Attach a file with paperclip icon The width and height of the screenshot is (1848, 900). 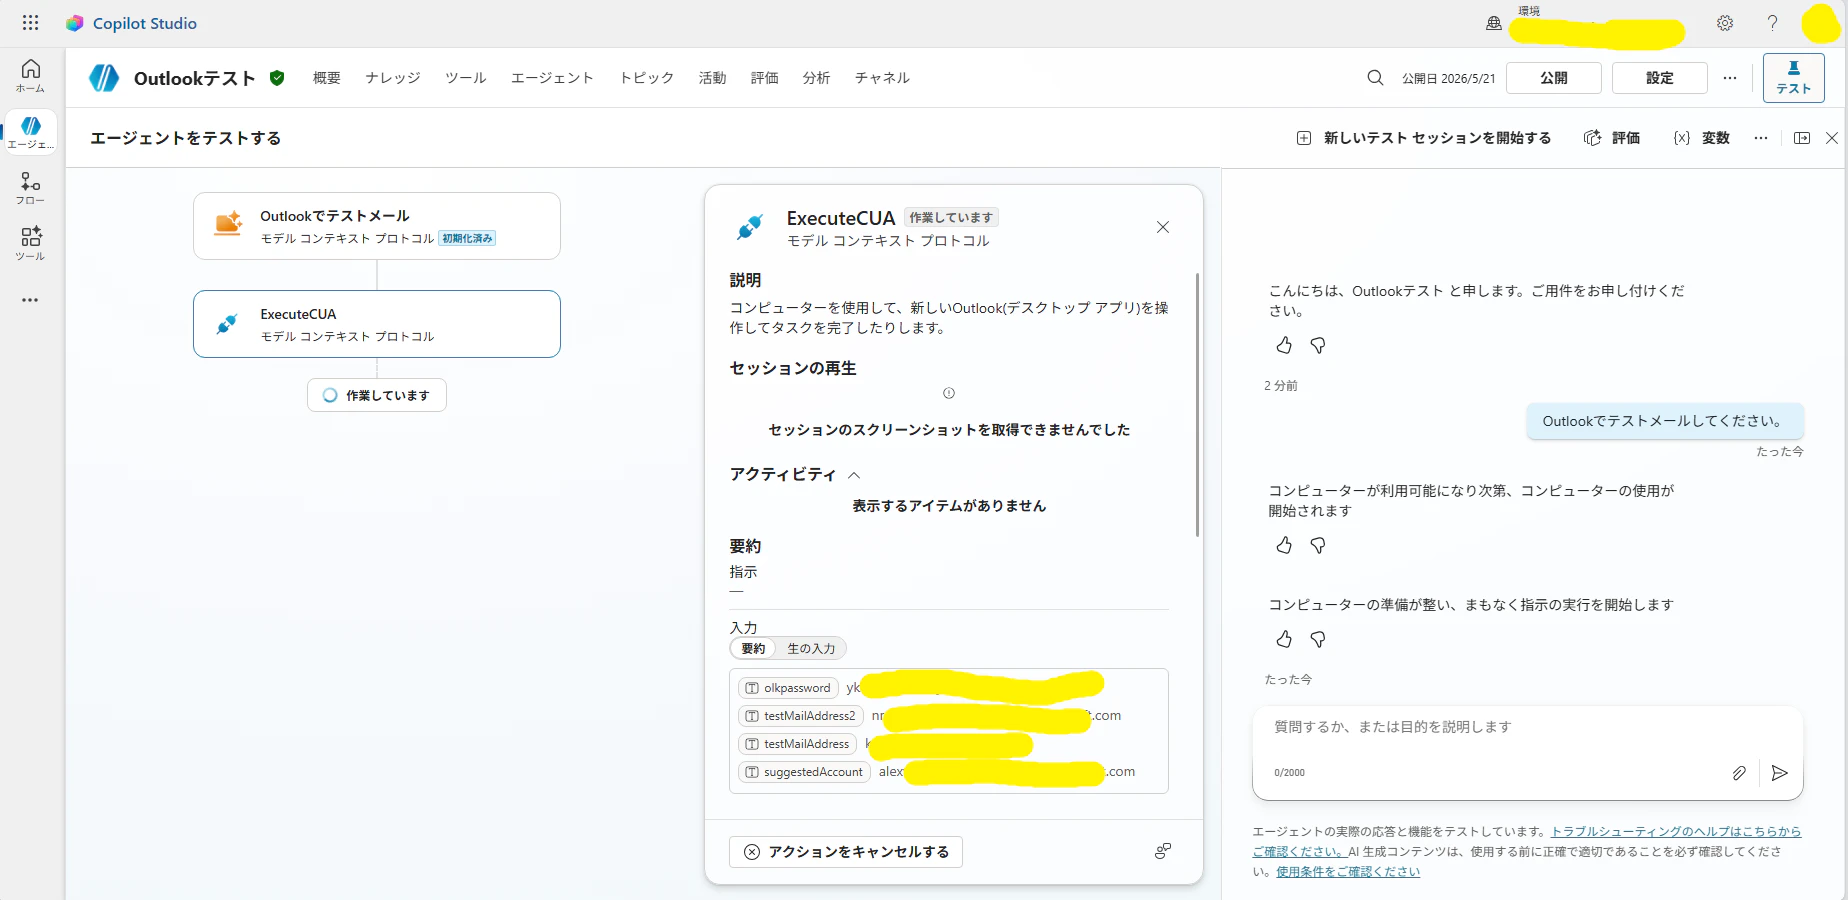1739,773
